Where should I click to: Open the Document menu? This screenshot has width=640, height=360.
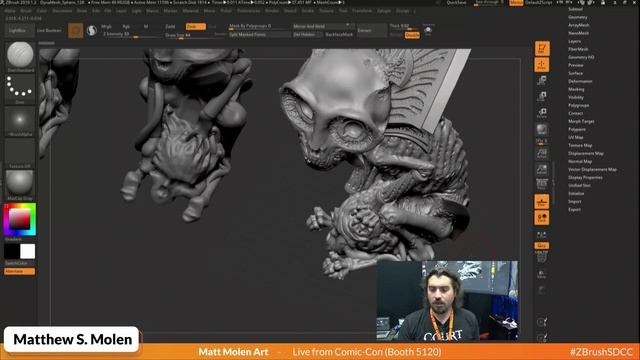62,11
